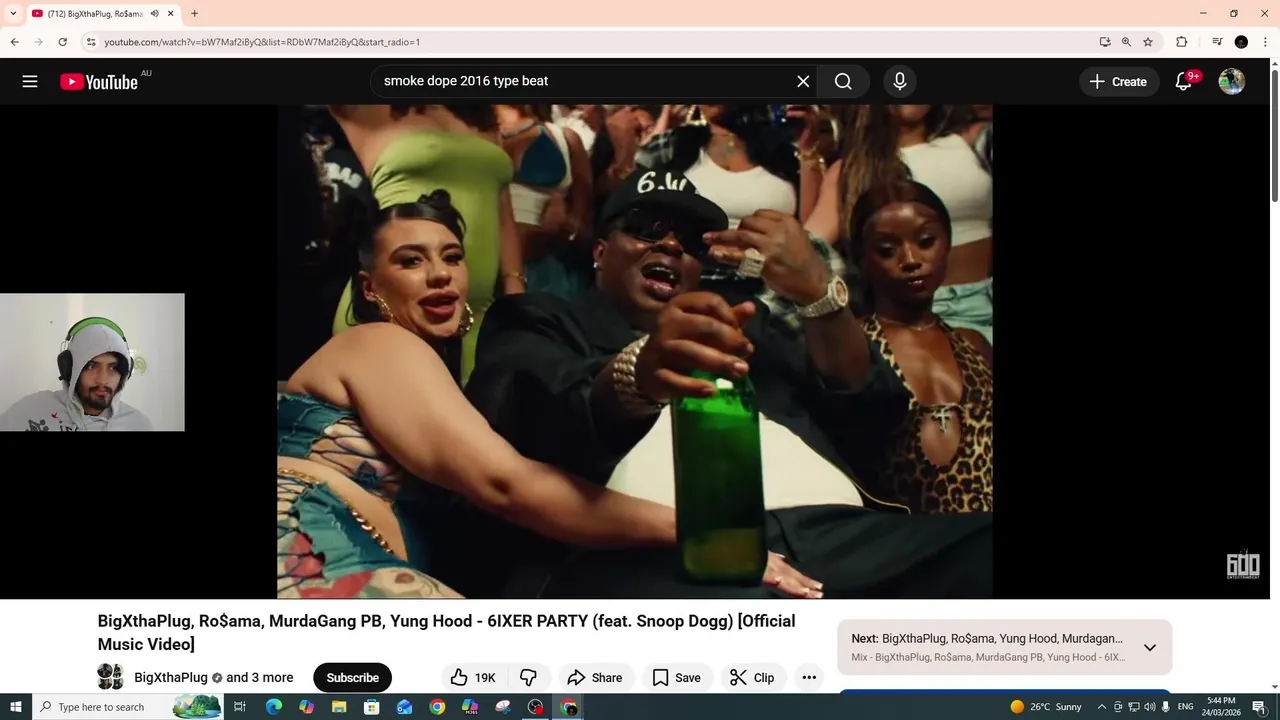Open BigXthaPlug channel avatar
This screenshot has width=1280, height=720.
click(110, 677)
